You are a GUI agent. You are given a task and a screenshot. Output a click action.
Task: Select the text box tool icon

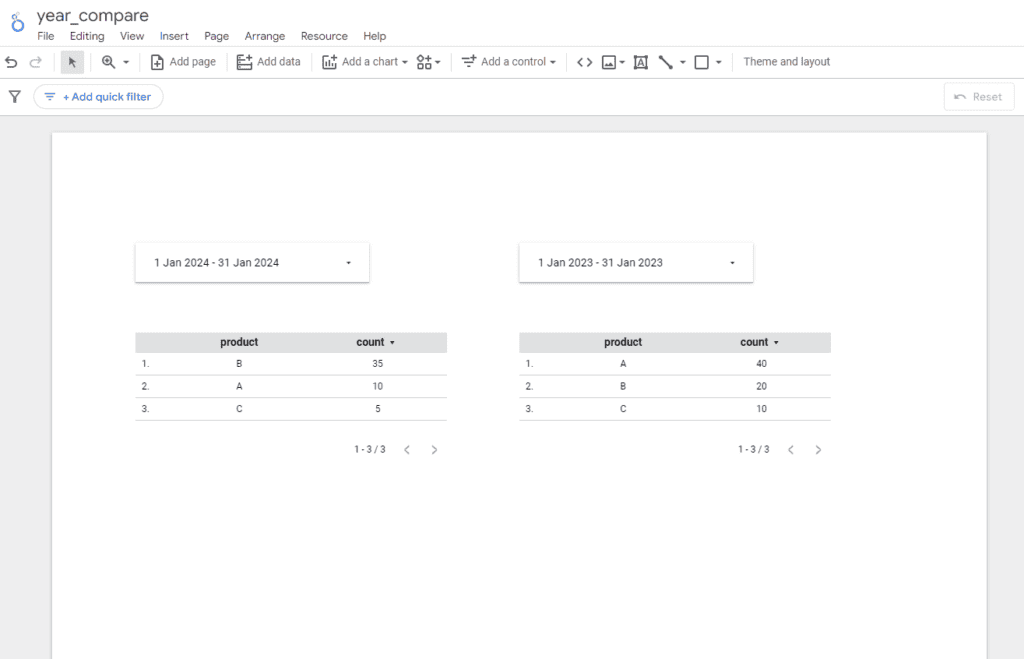pyautogui.click(x=641, y=62)
